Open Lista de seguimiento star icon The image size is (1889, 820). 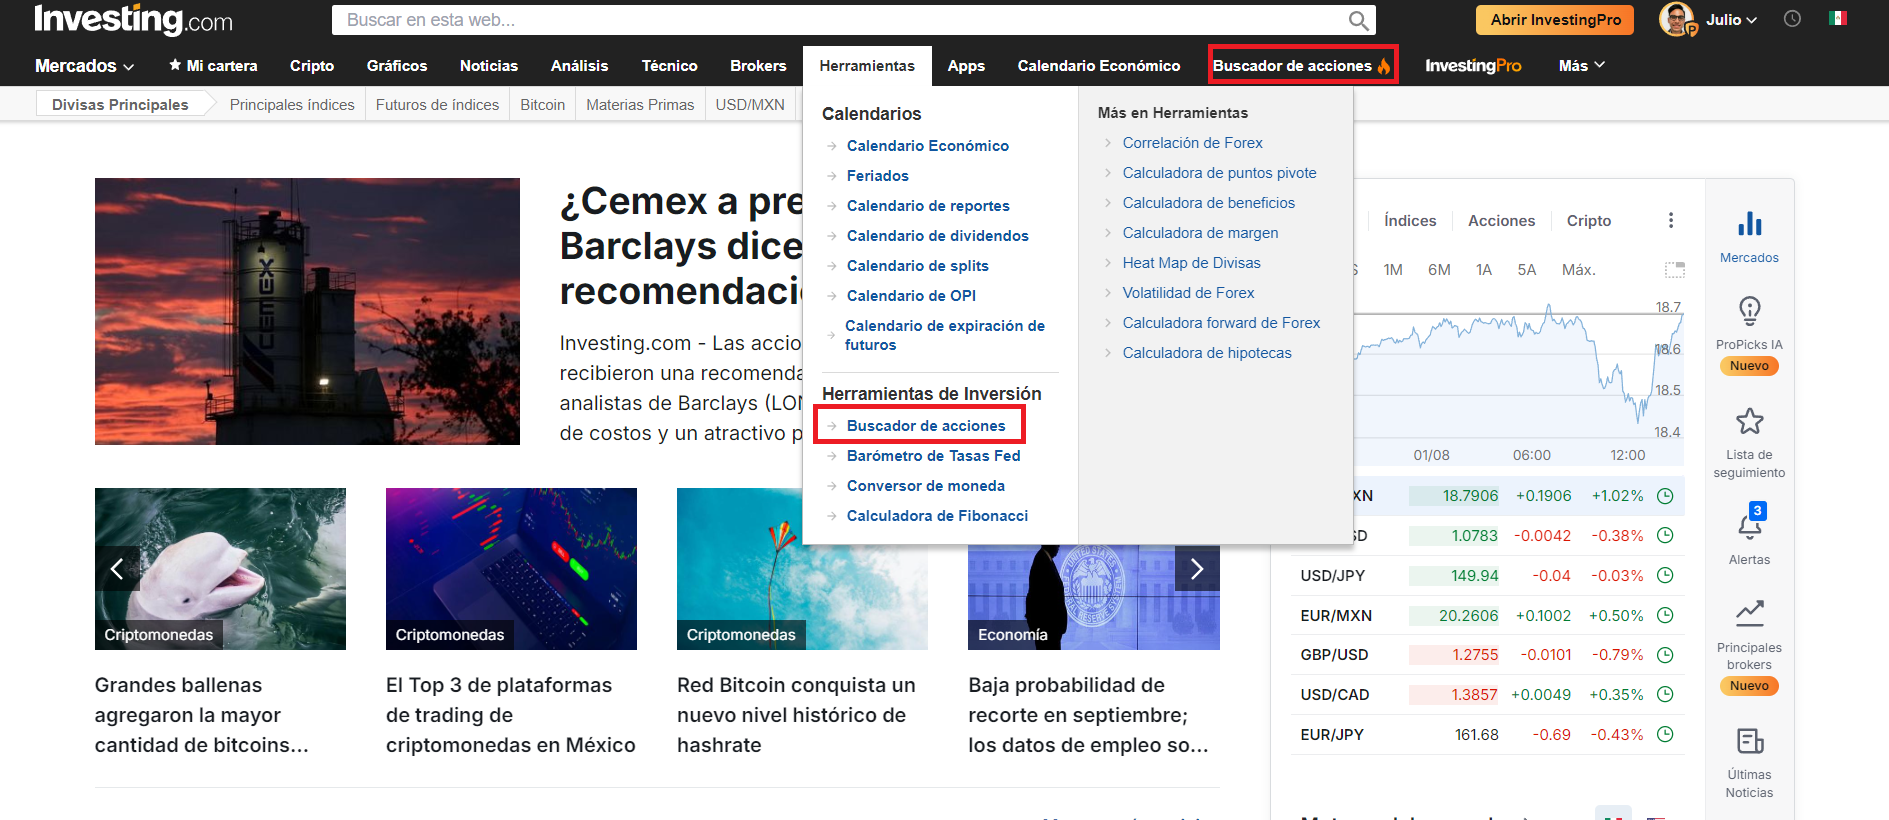pyautogui.click(x=1749, y=421)
